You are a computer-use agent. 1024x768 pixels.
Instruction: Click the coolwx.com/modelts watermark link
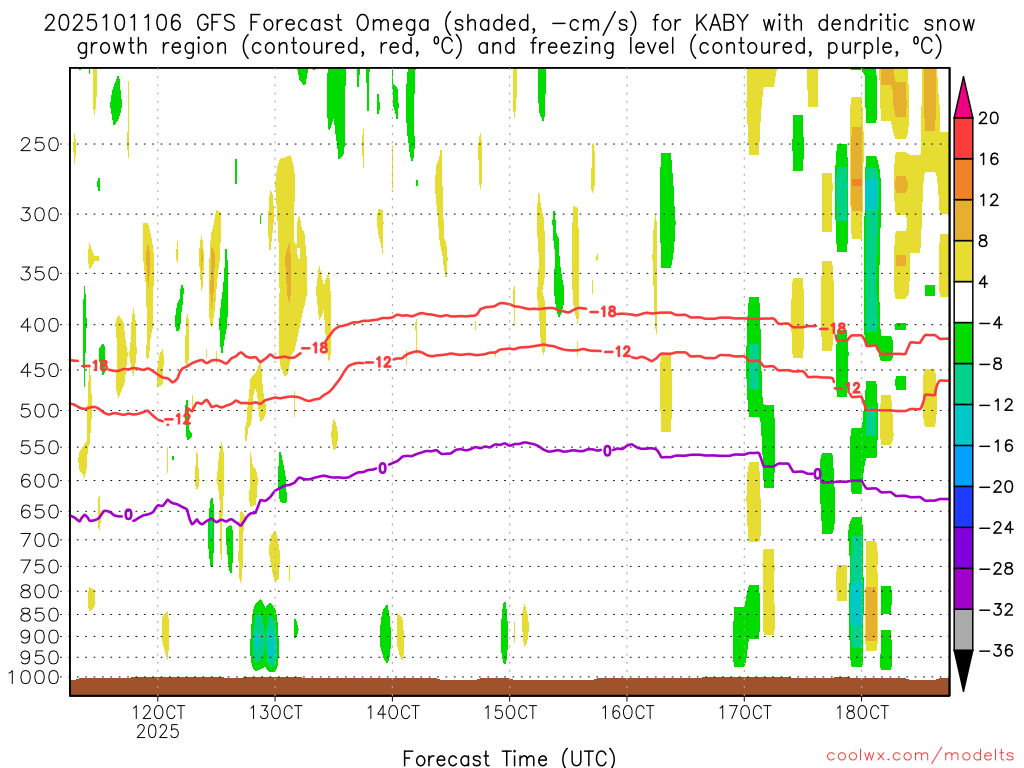click(920, 756)
